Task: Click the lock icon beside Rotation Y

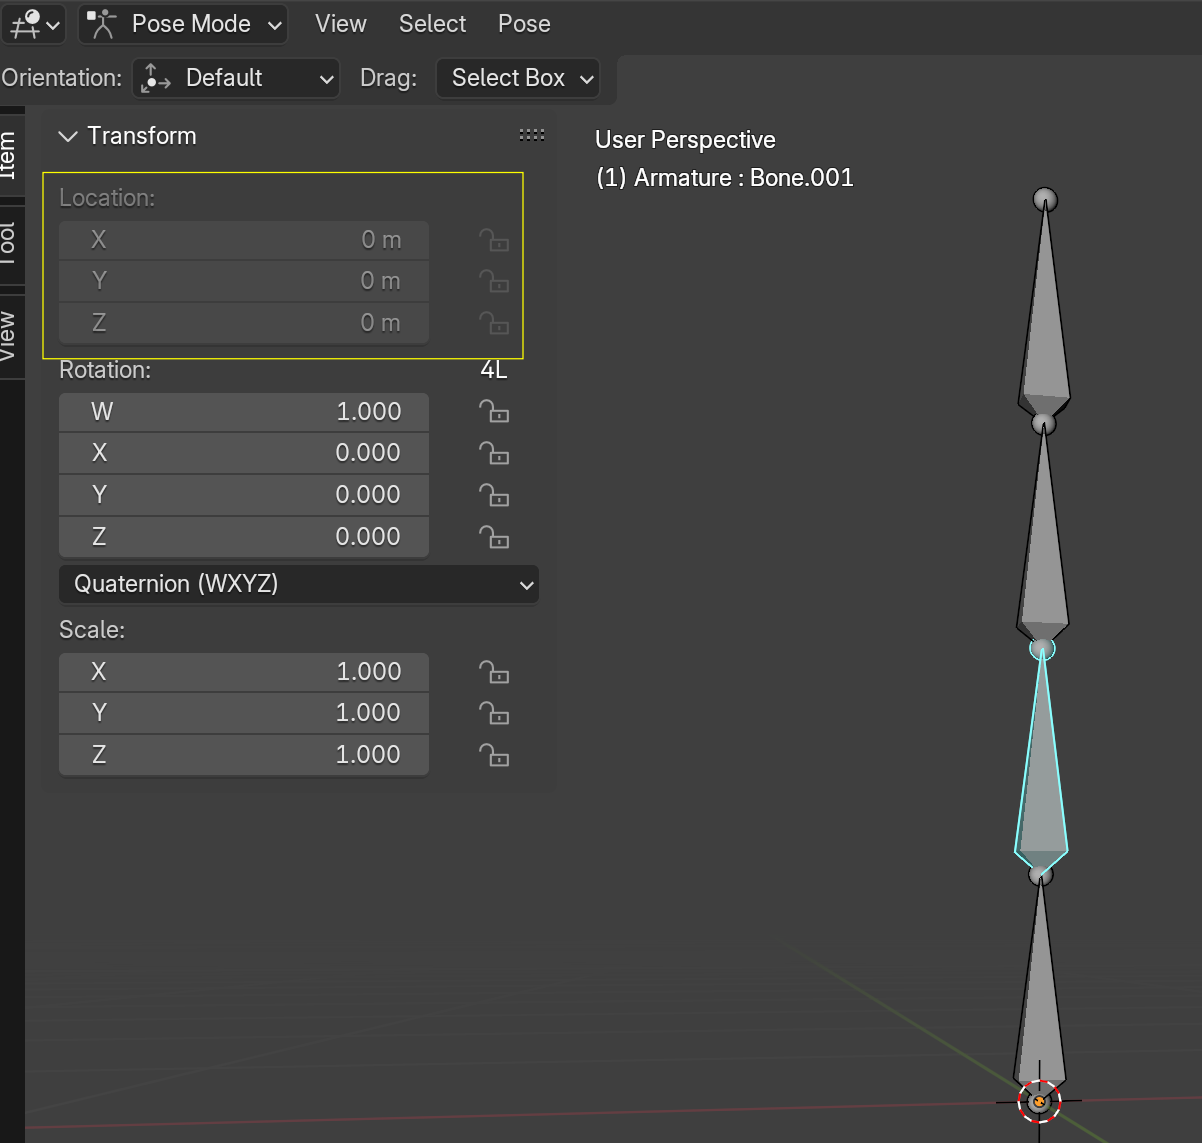Action: [494, 495]
